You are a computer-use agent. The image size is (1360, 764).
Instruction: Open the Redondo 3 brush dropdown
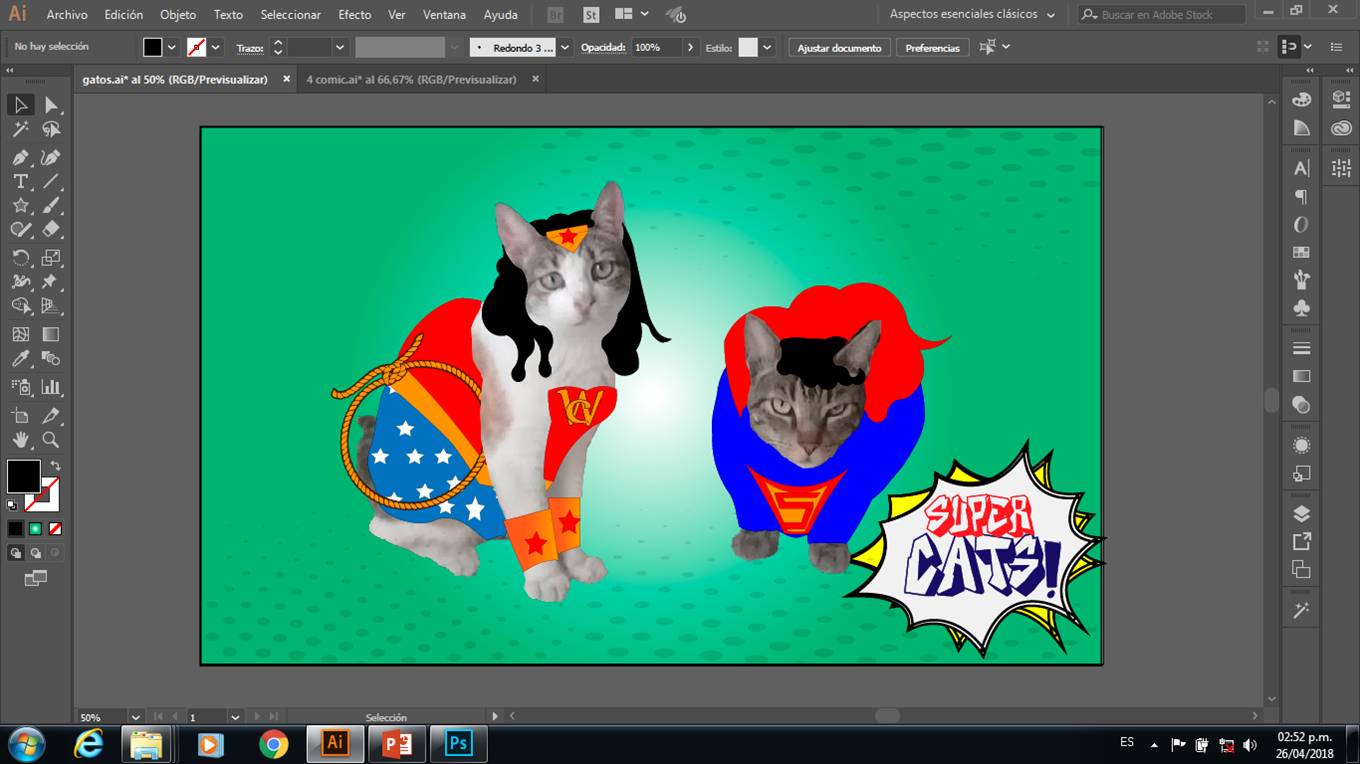coord(565,47)
